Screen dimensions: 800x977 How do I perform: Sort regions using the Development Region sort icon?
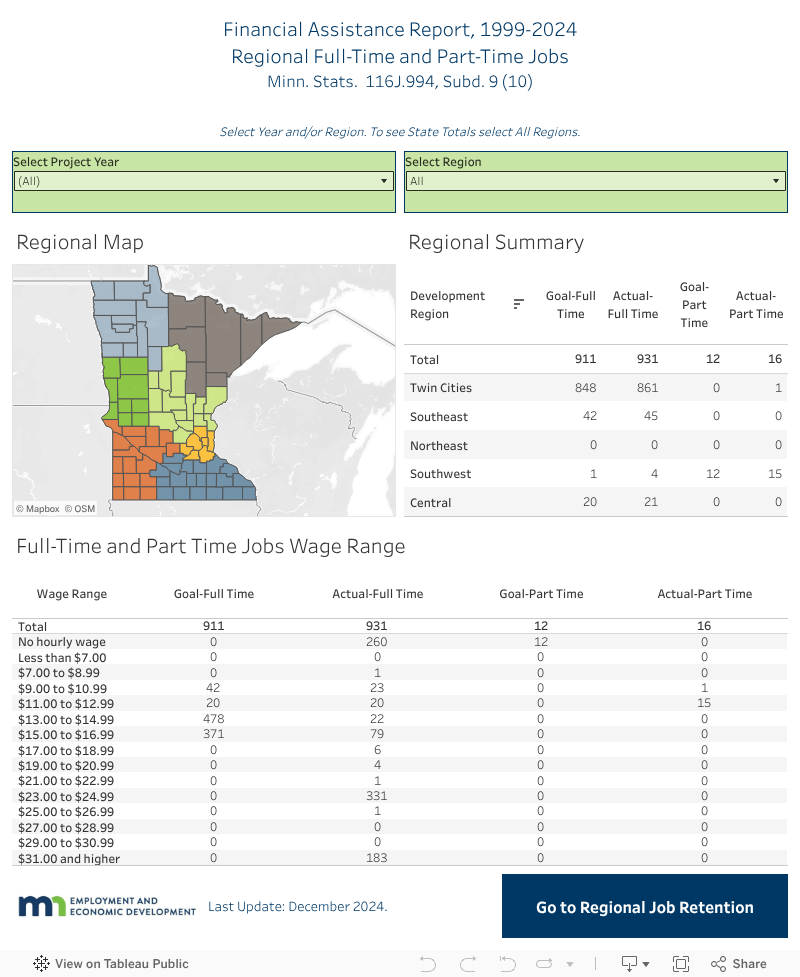click(x=518, y=304)
